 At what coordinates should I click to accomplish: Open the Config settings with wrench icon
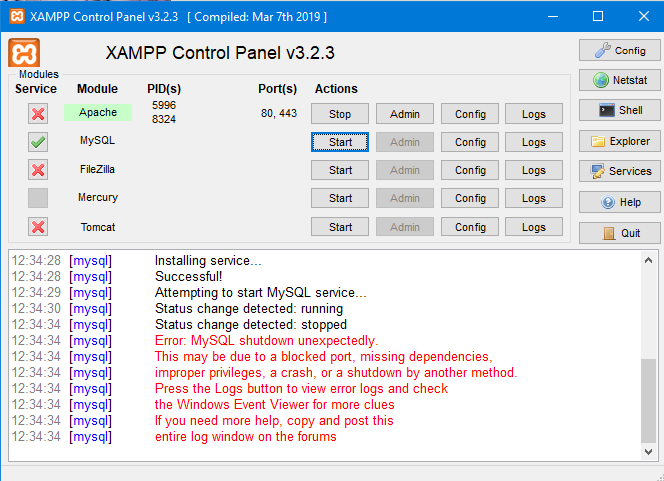[x=619, y=50]
